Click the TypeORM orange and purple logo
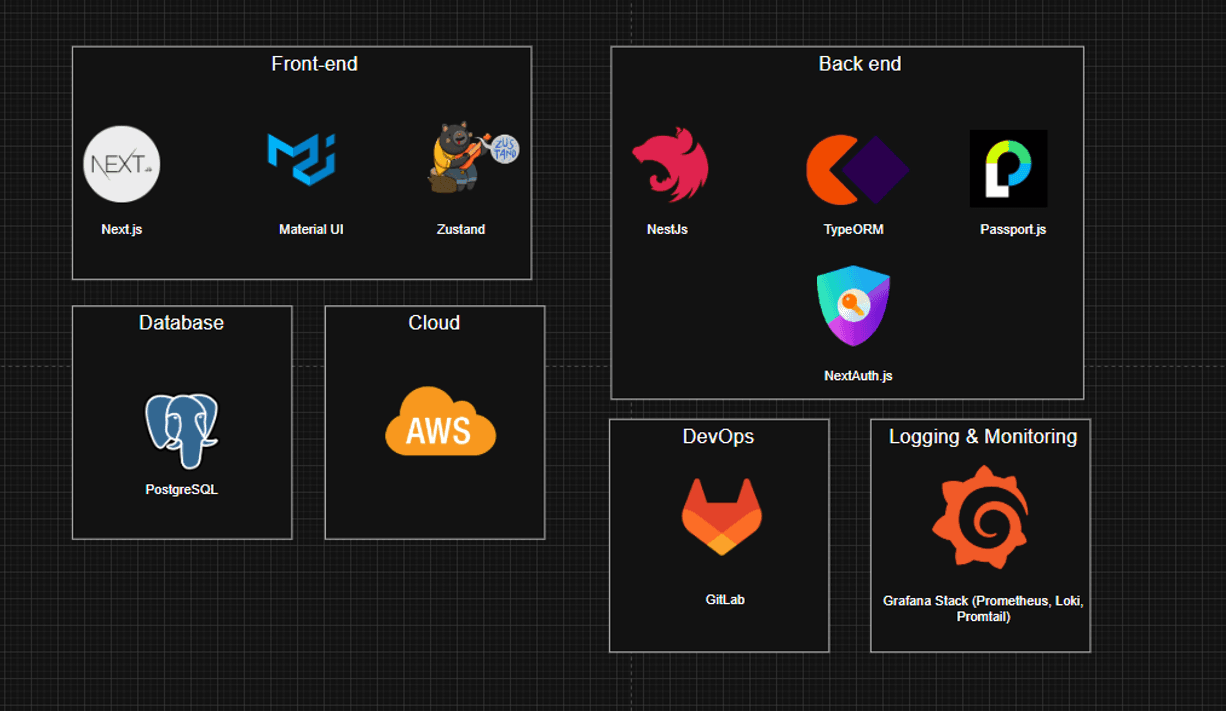Screen dimensions: 1226x711 (856, 169)
